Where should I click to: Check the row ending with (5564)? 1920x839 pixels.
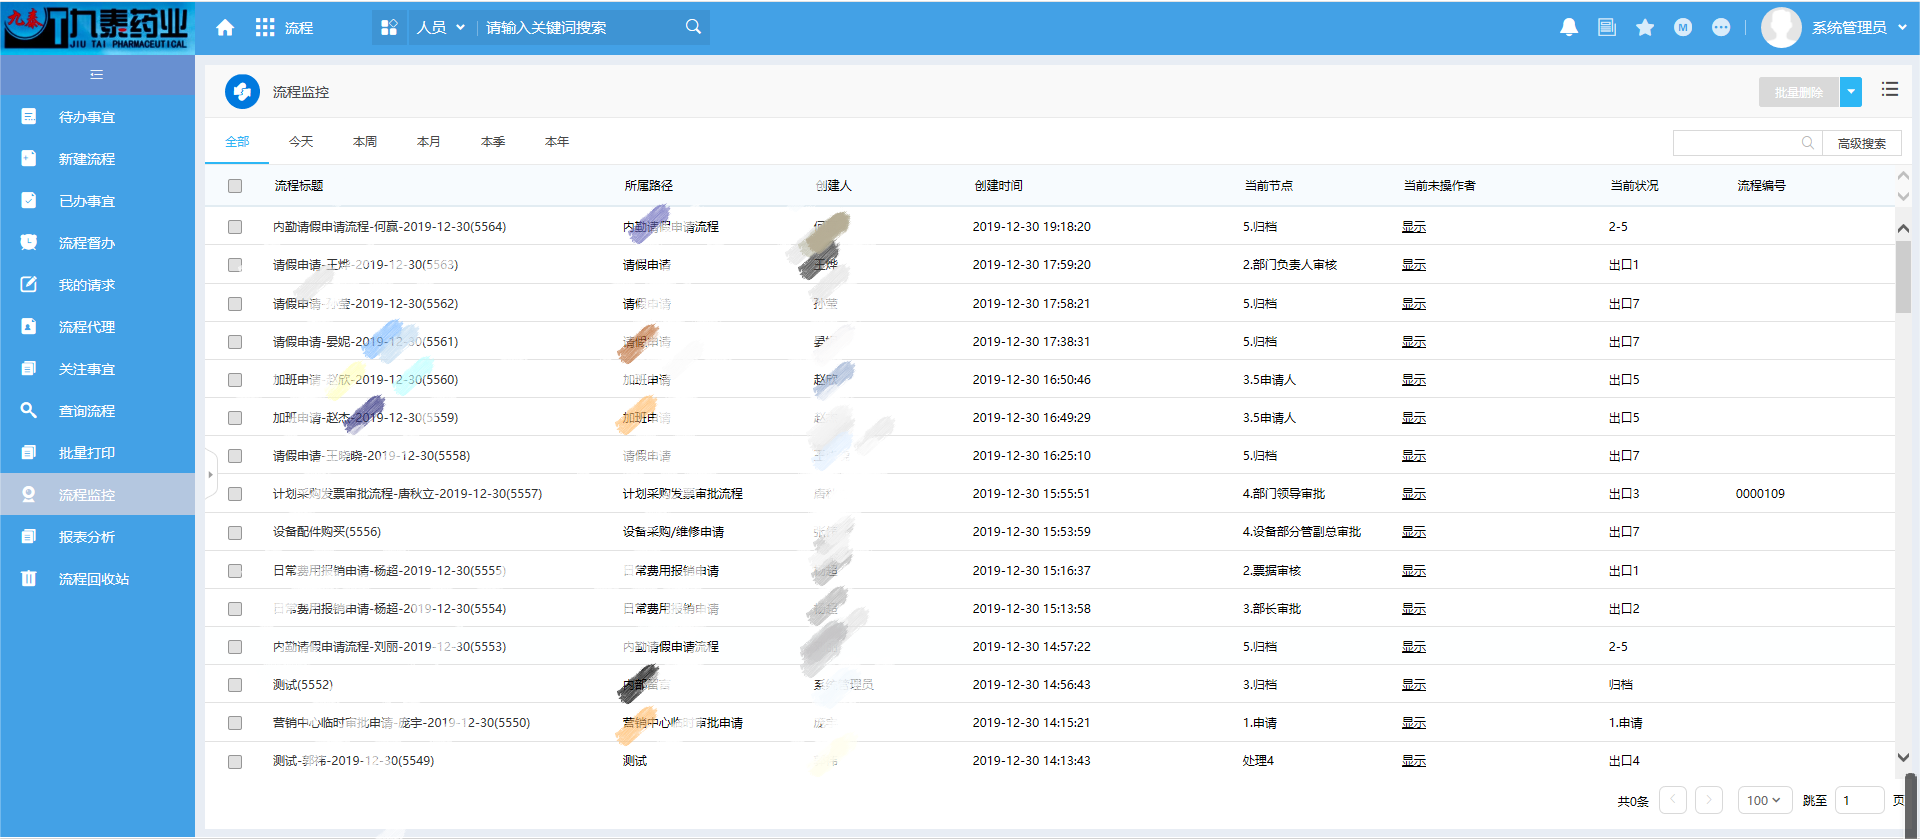[235, 227]
